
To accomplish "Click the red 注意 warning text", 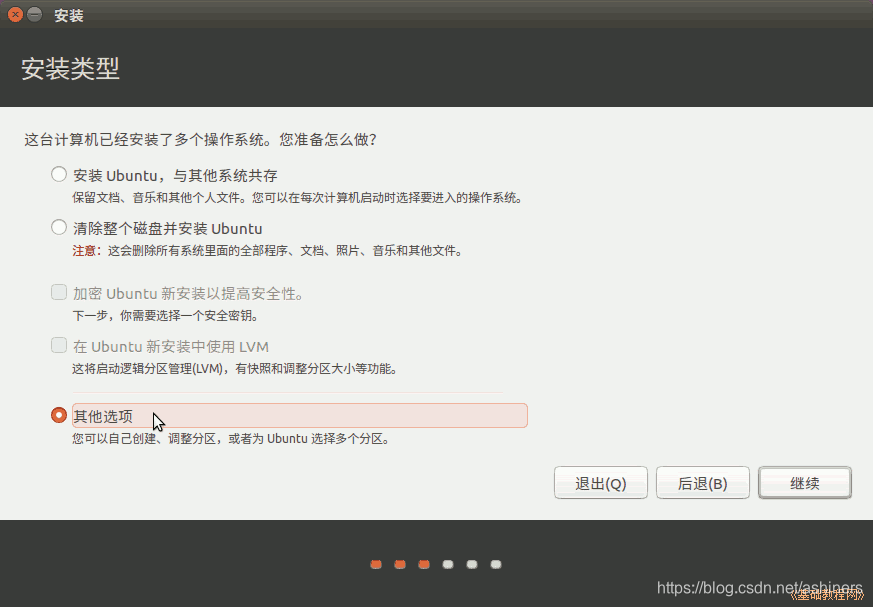I will point(85,251).
